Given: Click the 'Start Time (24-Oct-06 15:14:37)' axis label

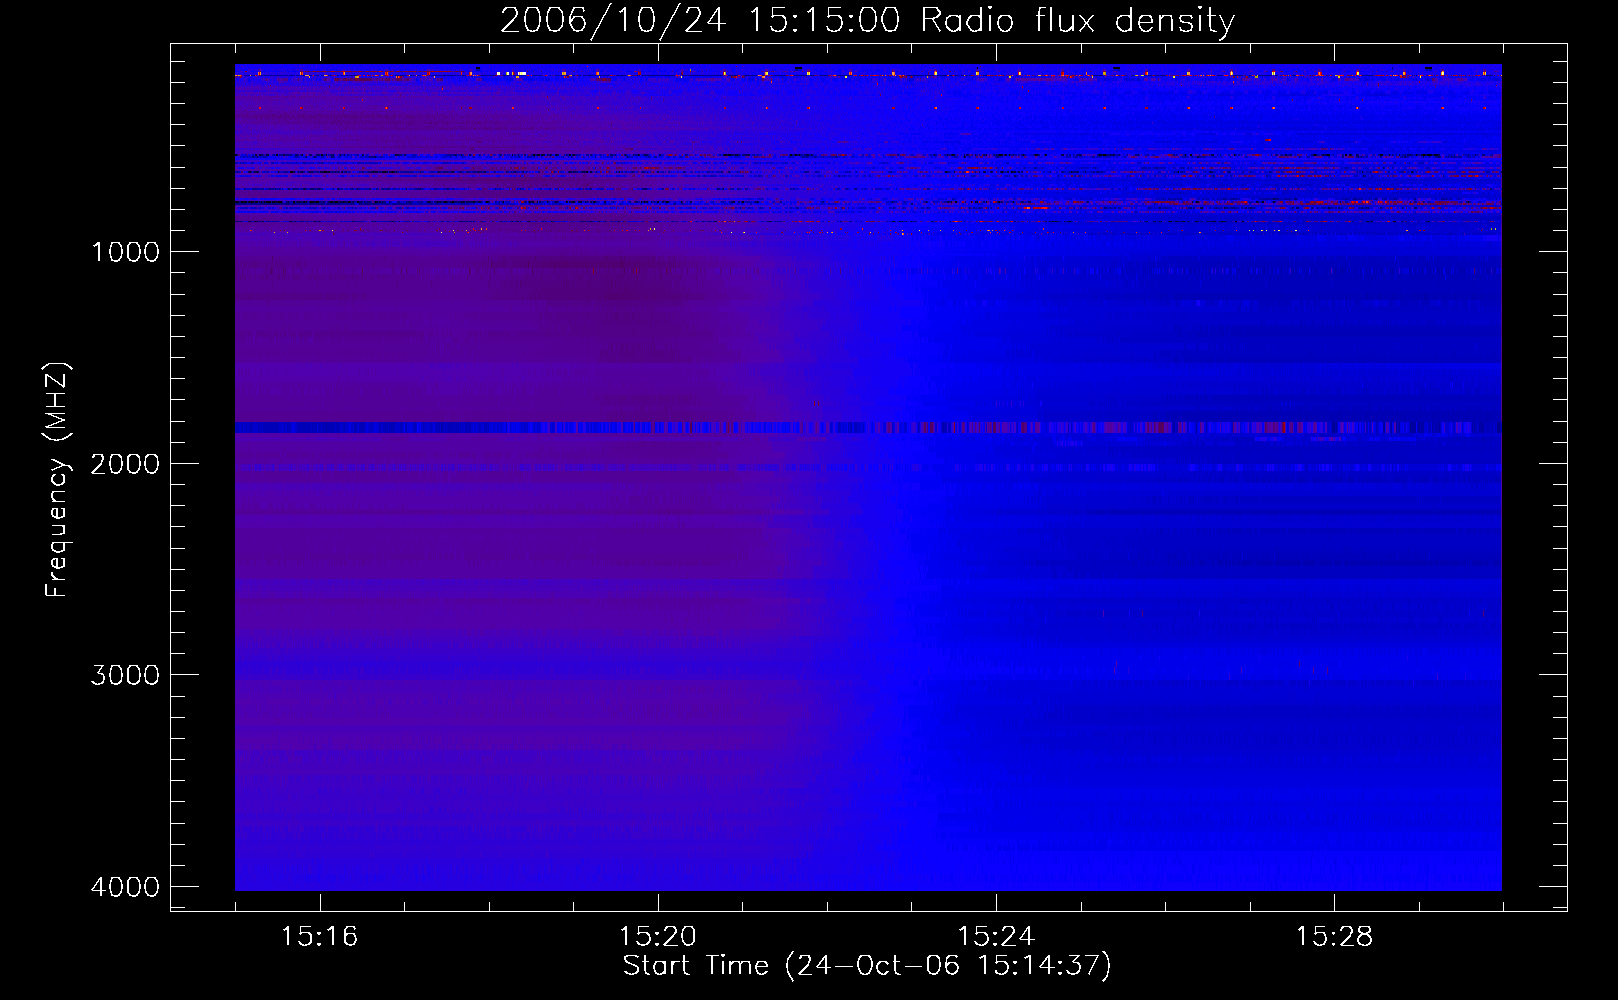Looking at the screenshot, I should point(867,966).
